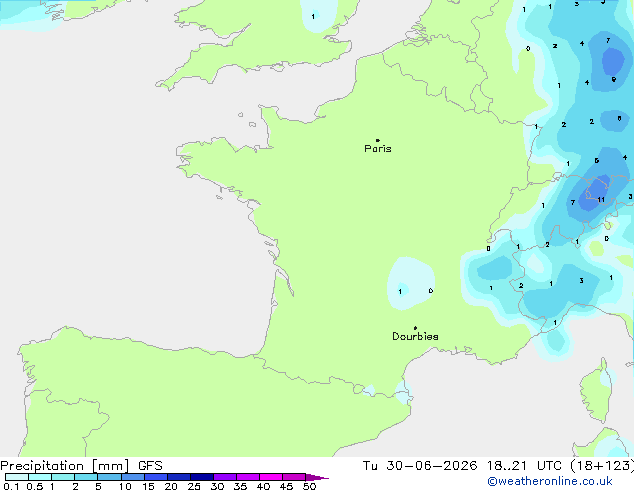
Task: Pick the legend swatch between 5 and 10
Action: tap(109, 477)
